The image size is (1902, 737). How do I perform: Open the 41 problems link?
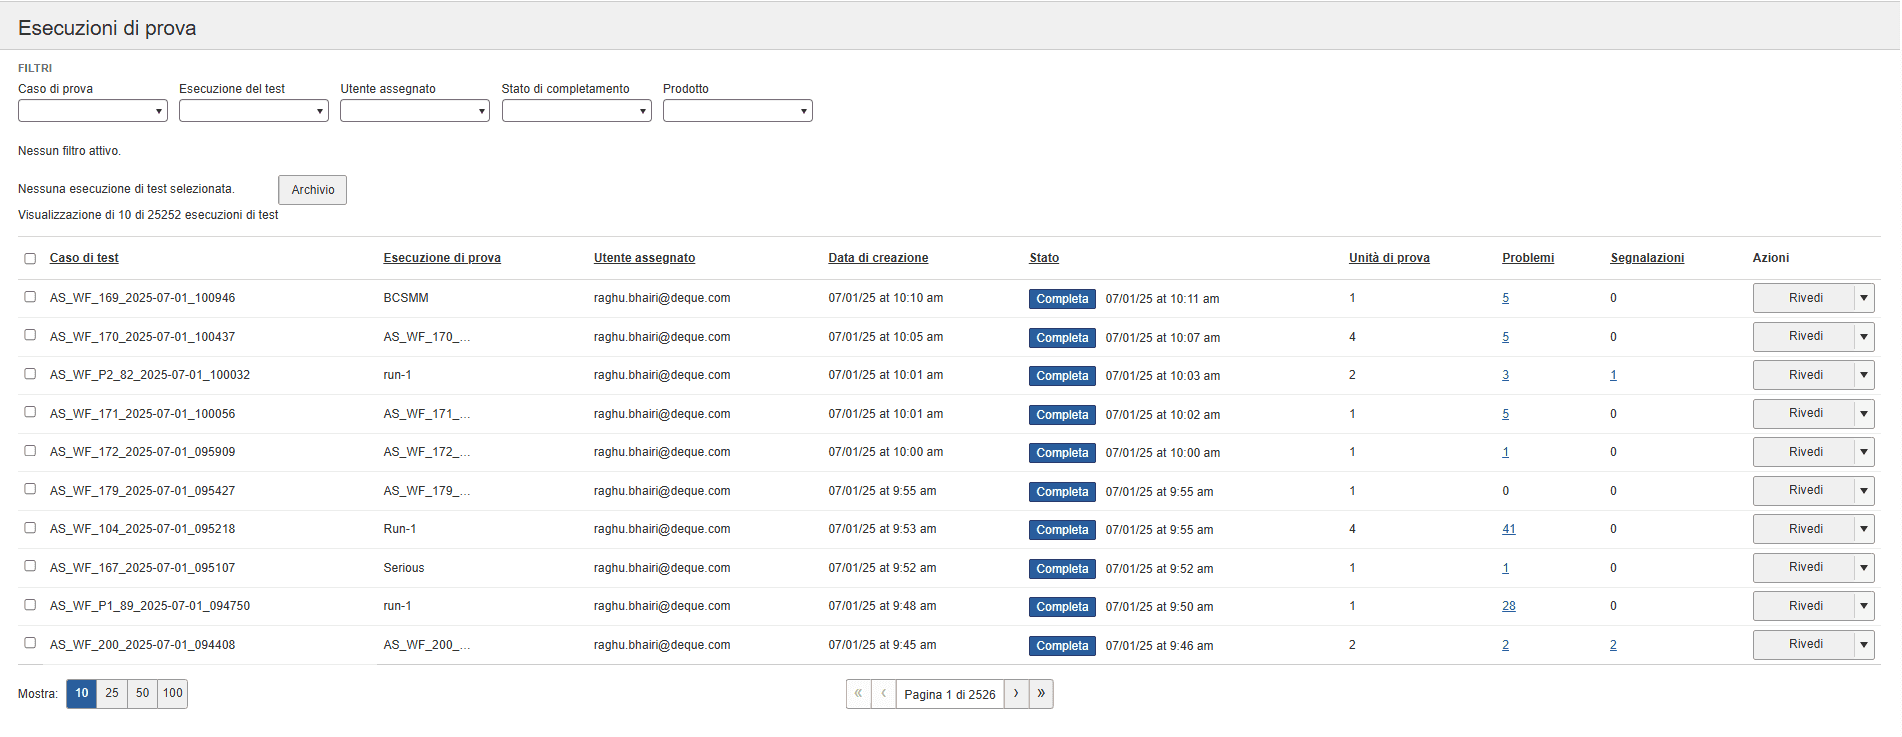click(1508, 529)
